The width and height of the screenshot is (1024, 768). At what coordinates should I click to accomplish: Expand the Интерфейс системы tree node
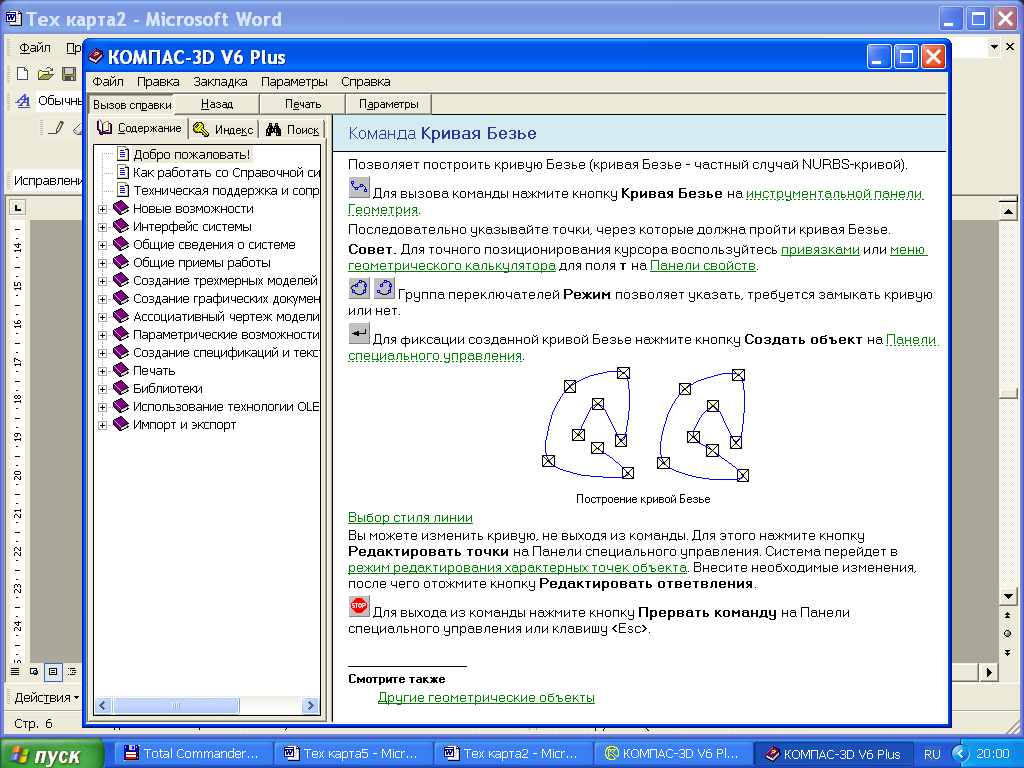click(103, 227)
